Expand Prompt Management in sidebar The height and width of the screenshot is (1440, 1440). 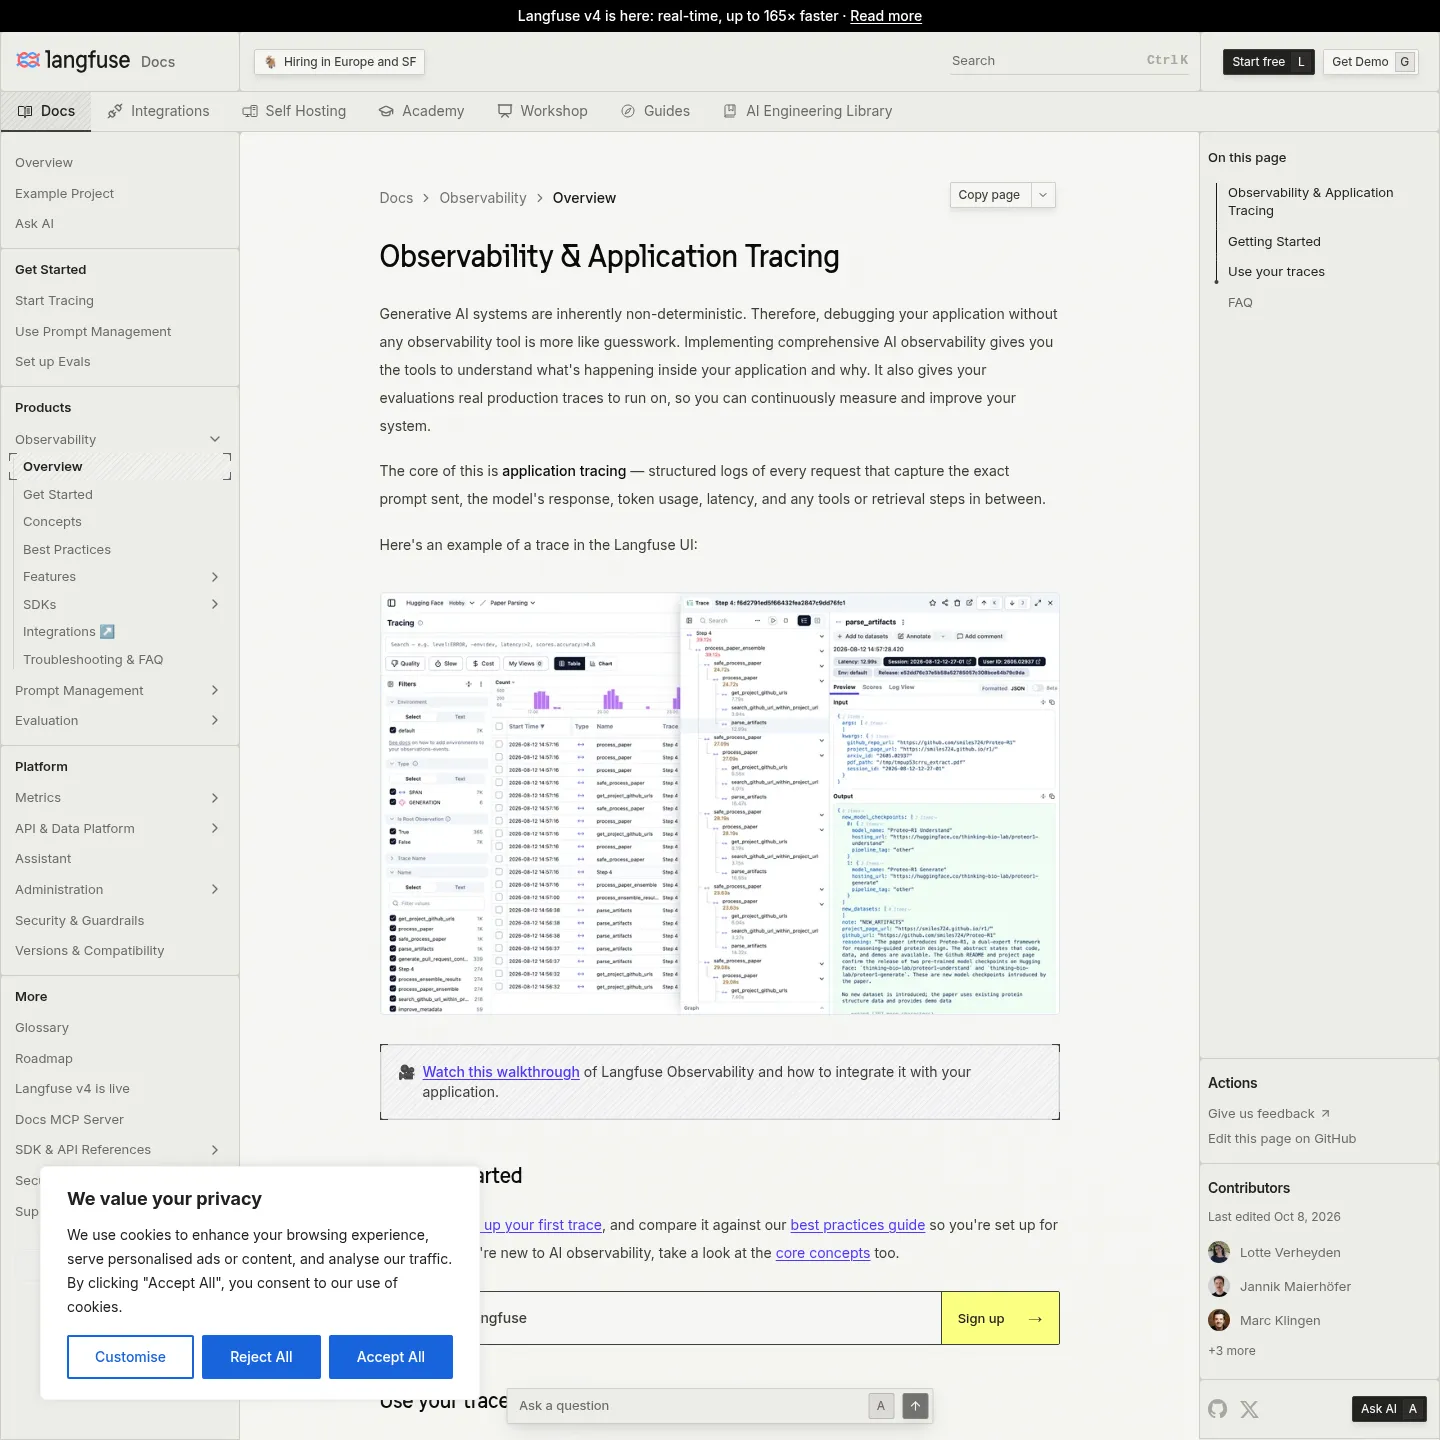[x=215, y=691]
